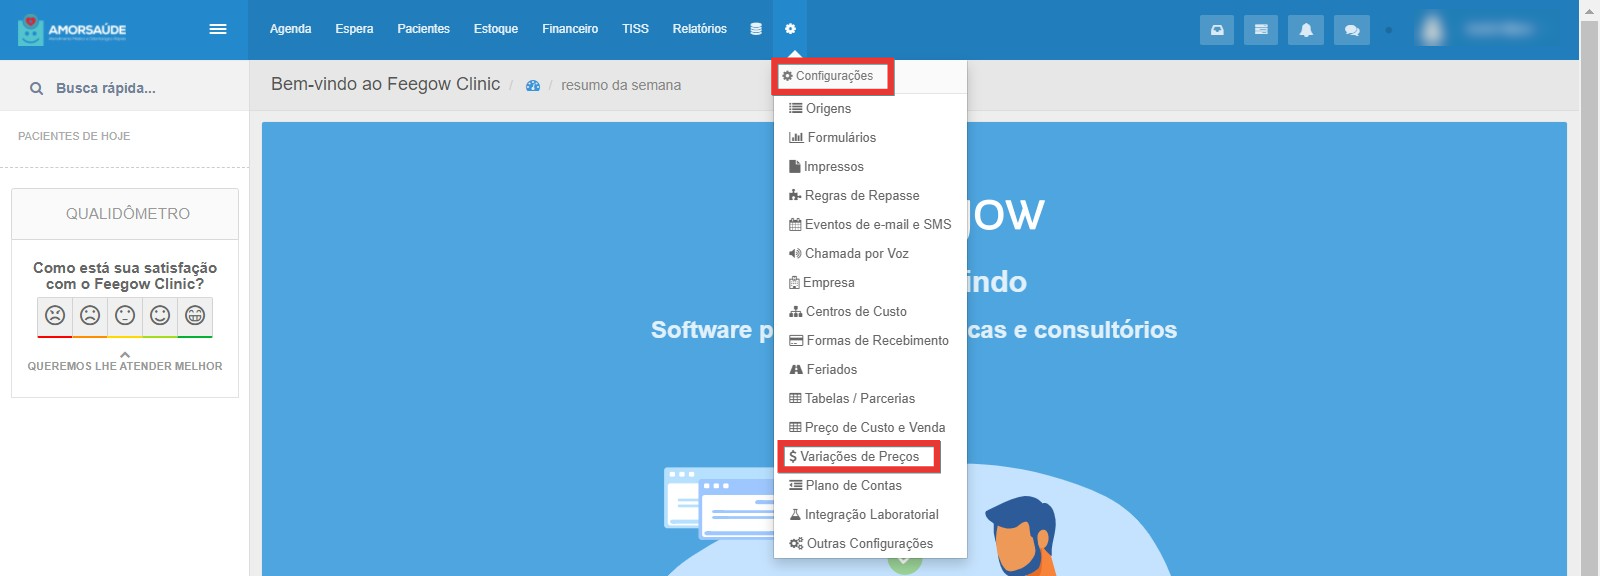Choose Tabelas / Parcerias option
The image size is (1600, 576).
point(870,398)
